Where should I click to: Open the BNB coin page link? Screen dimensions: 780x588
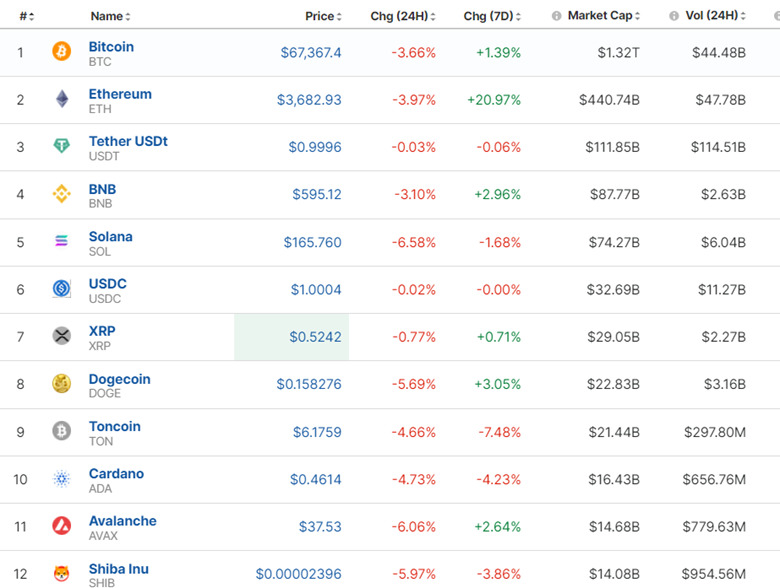102,189
